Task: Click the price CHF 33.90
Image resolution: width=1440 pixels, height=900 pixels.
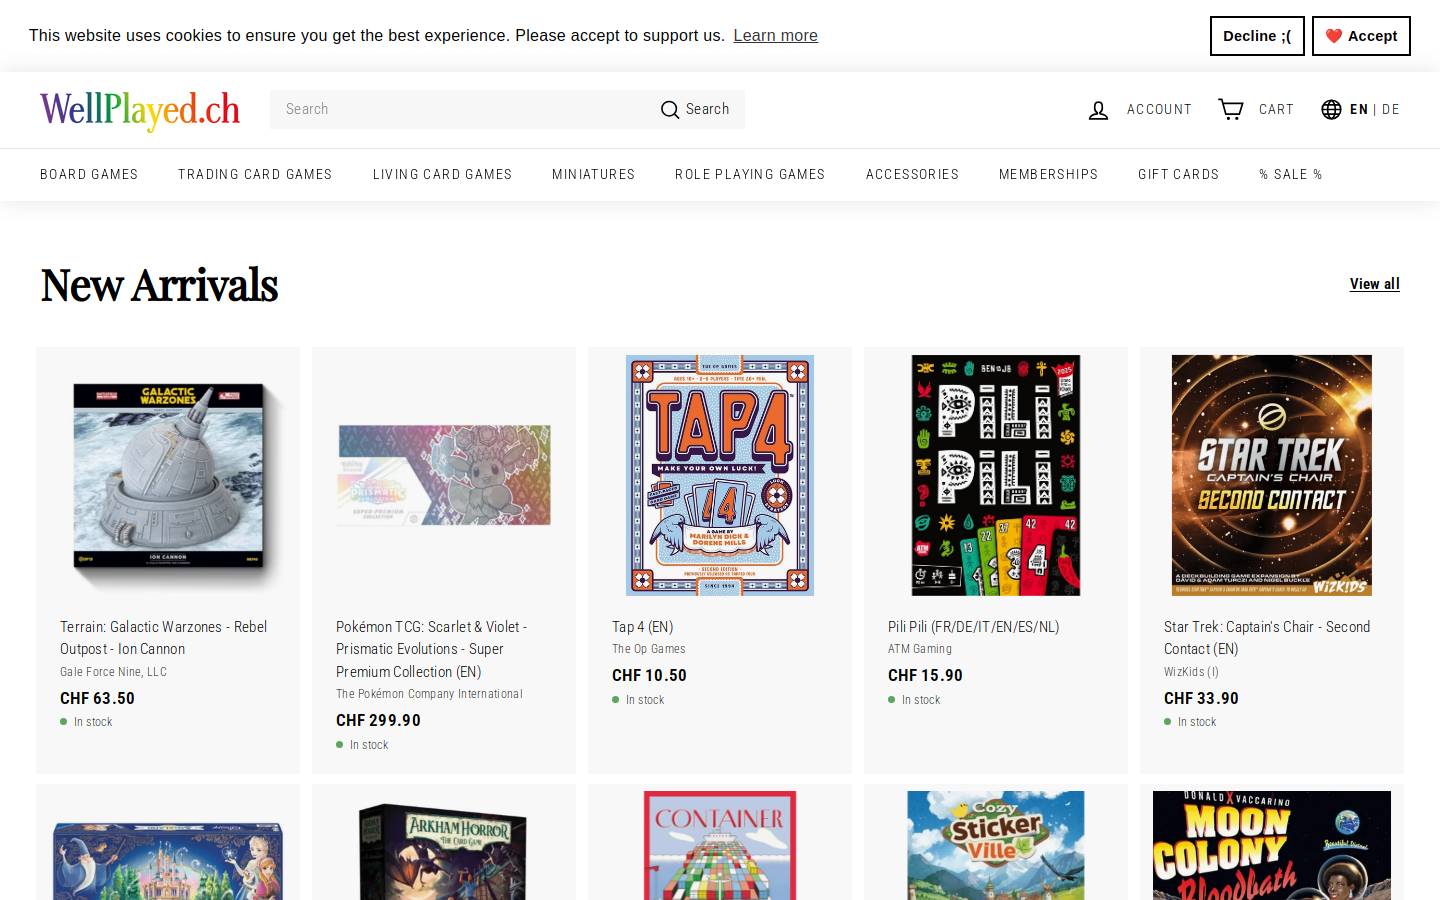Action: tap(1201, 698)
